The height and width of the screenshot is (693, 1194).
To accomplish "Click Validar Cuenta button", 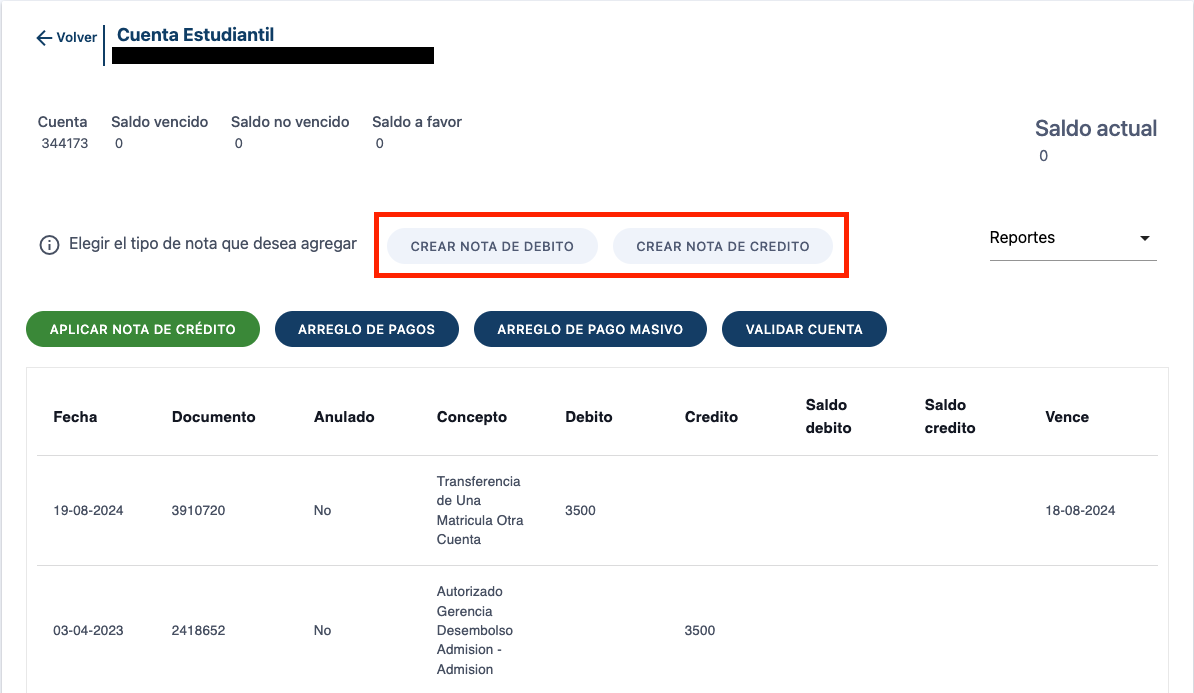I will click(x=804, y=329).
